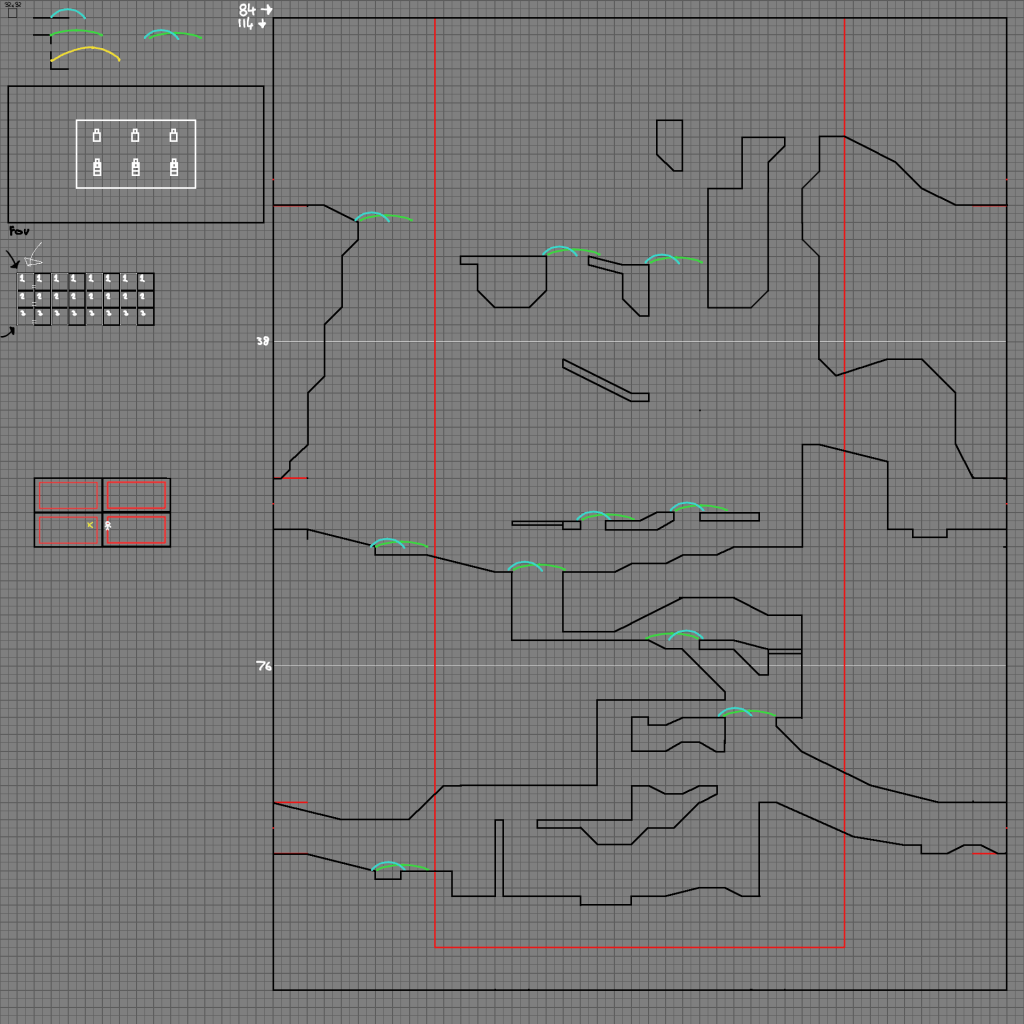
Task: Pick the top-right small bottle icon
Action: (x=173, y=135)
